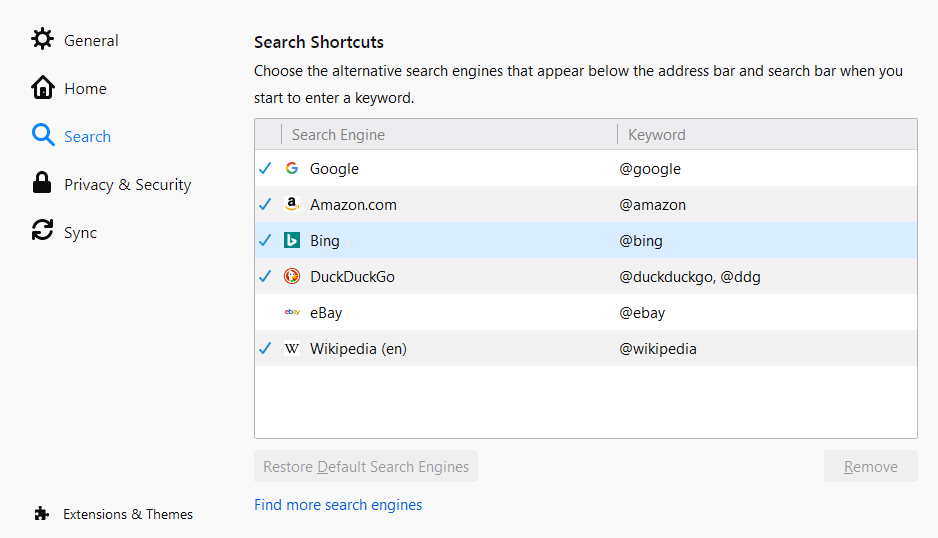Screen dimensions: 938x538
Task: Open Extensions & Themes
Action: click(x=128, y=514)
